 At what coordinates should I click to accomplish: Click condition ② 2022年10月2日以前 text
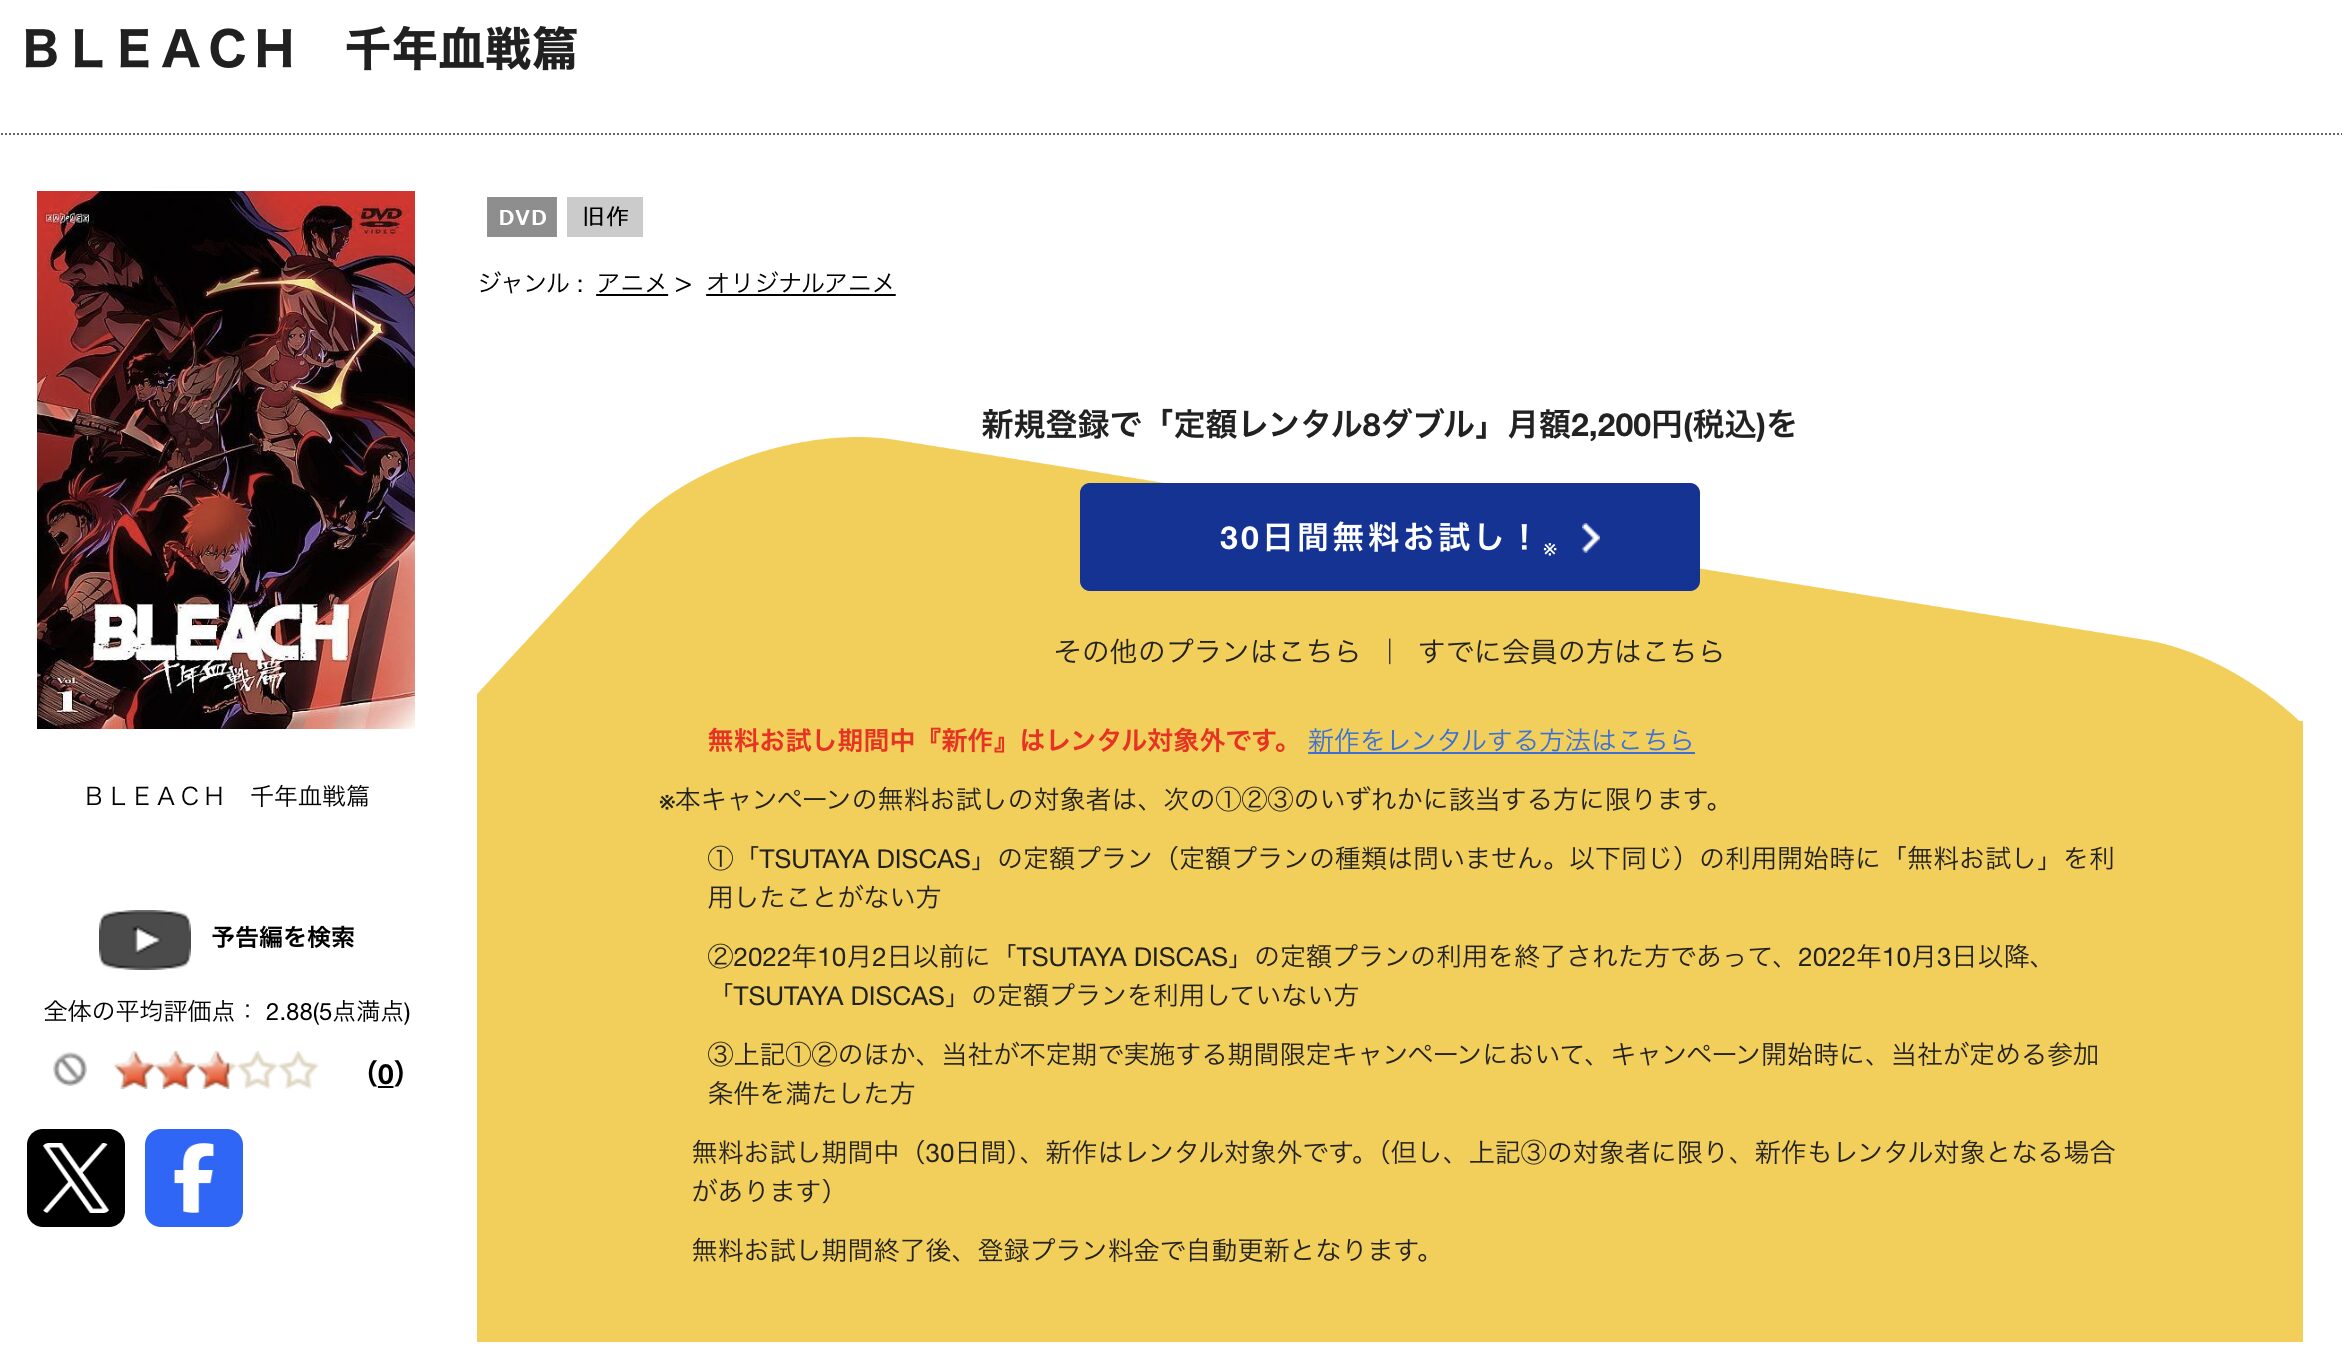coord(1375,976)
